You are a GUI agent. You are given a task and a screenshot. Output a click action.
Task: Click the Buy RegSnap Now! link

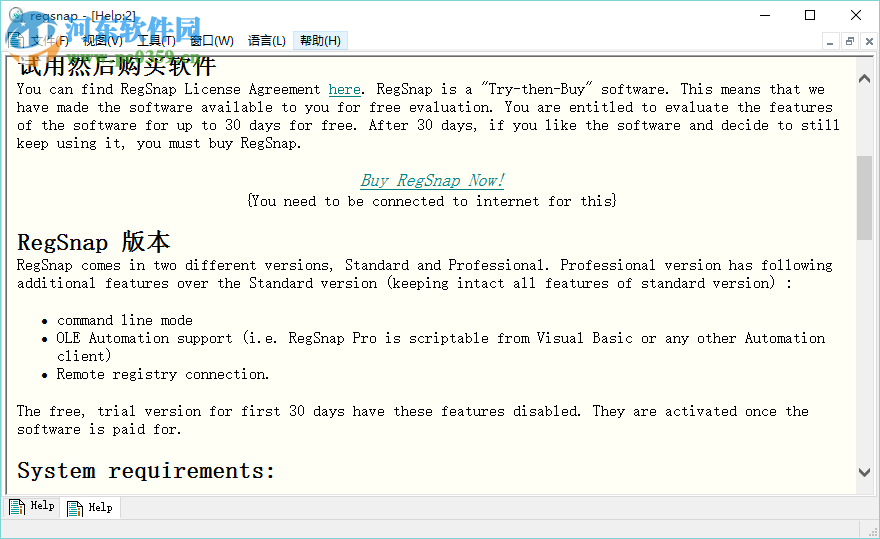(x=432, y=180)
